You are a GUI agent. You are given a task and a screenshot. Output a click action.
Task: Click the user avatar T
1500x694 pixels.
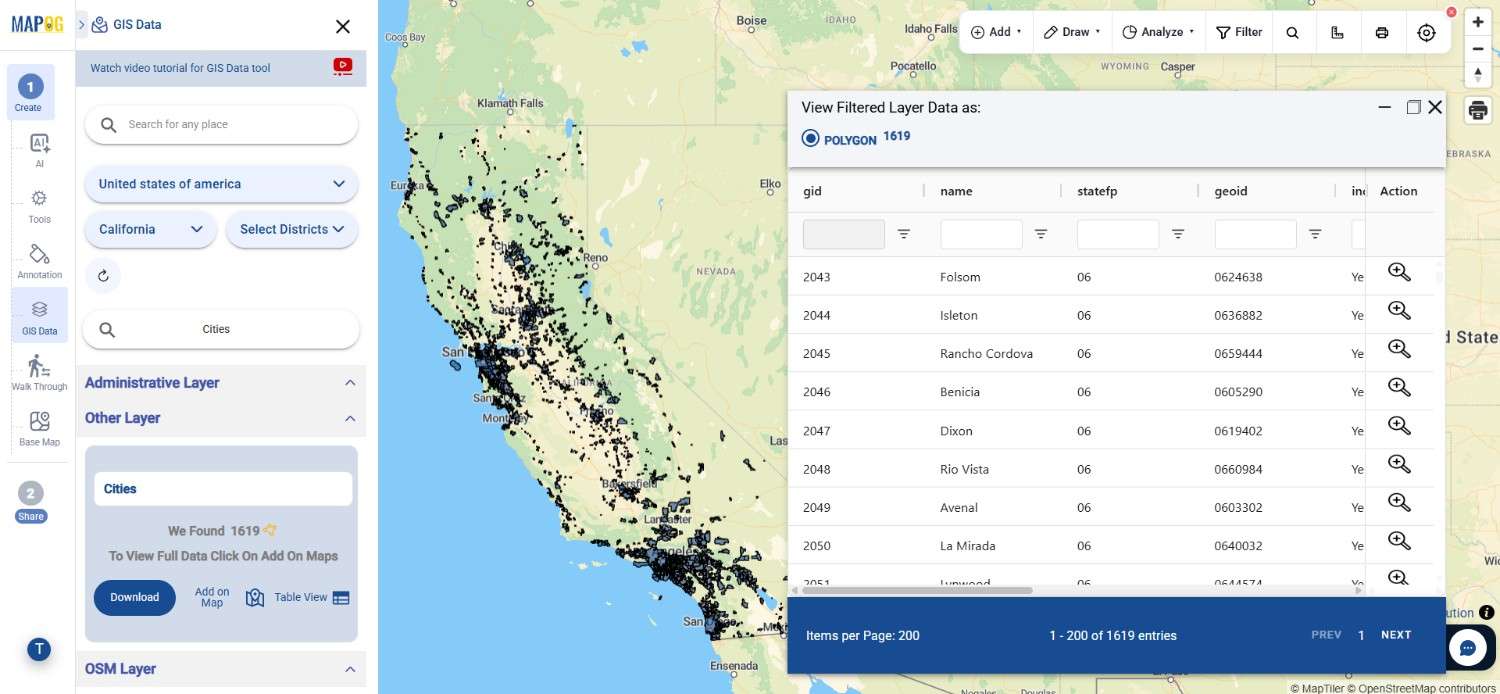39,650
